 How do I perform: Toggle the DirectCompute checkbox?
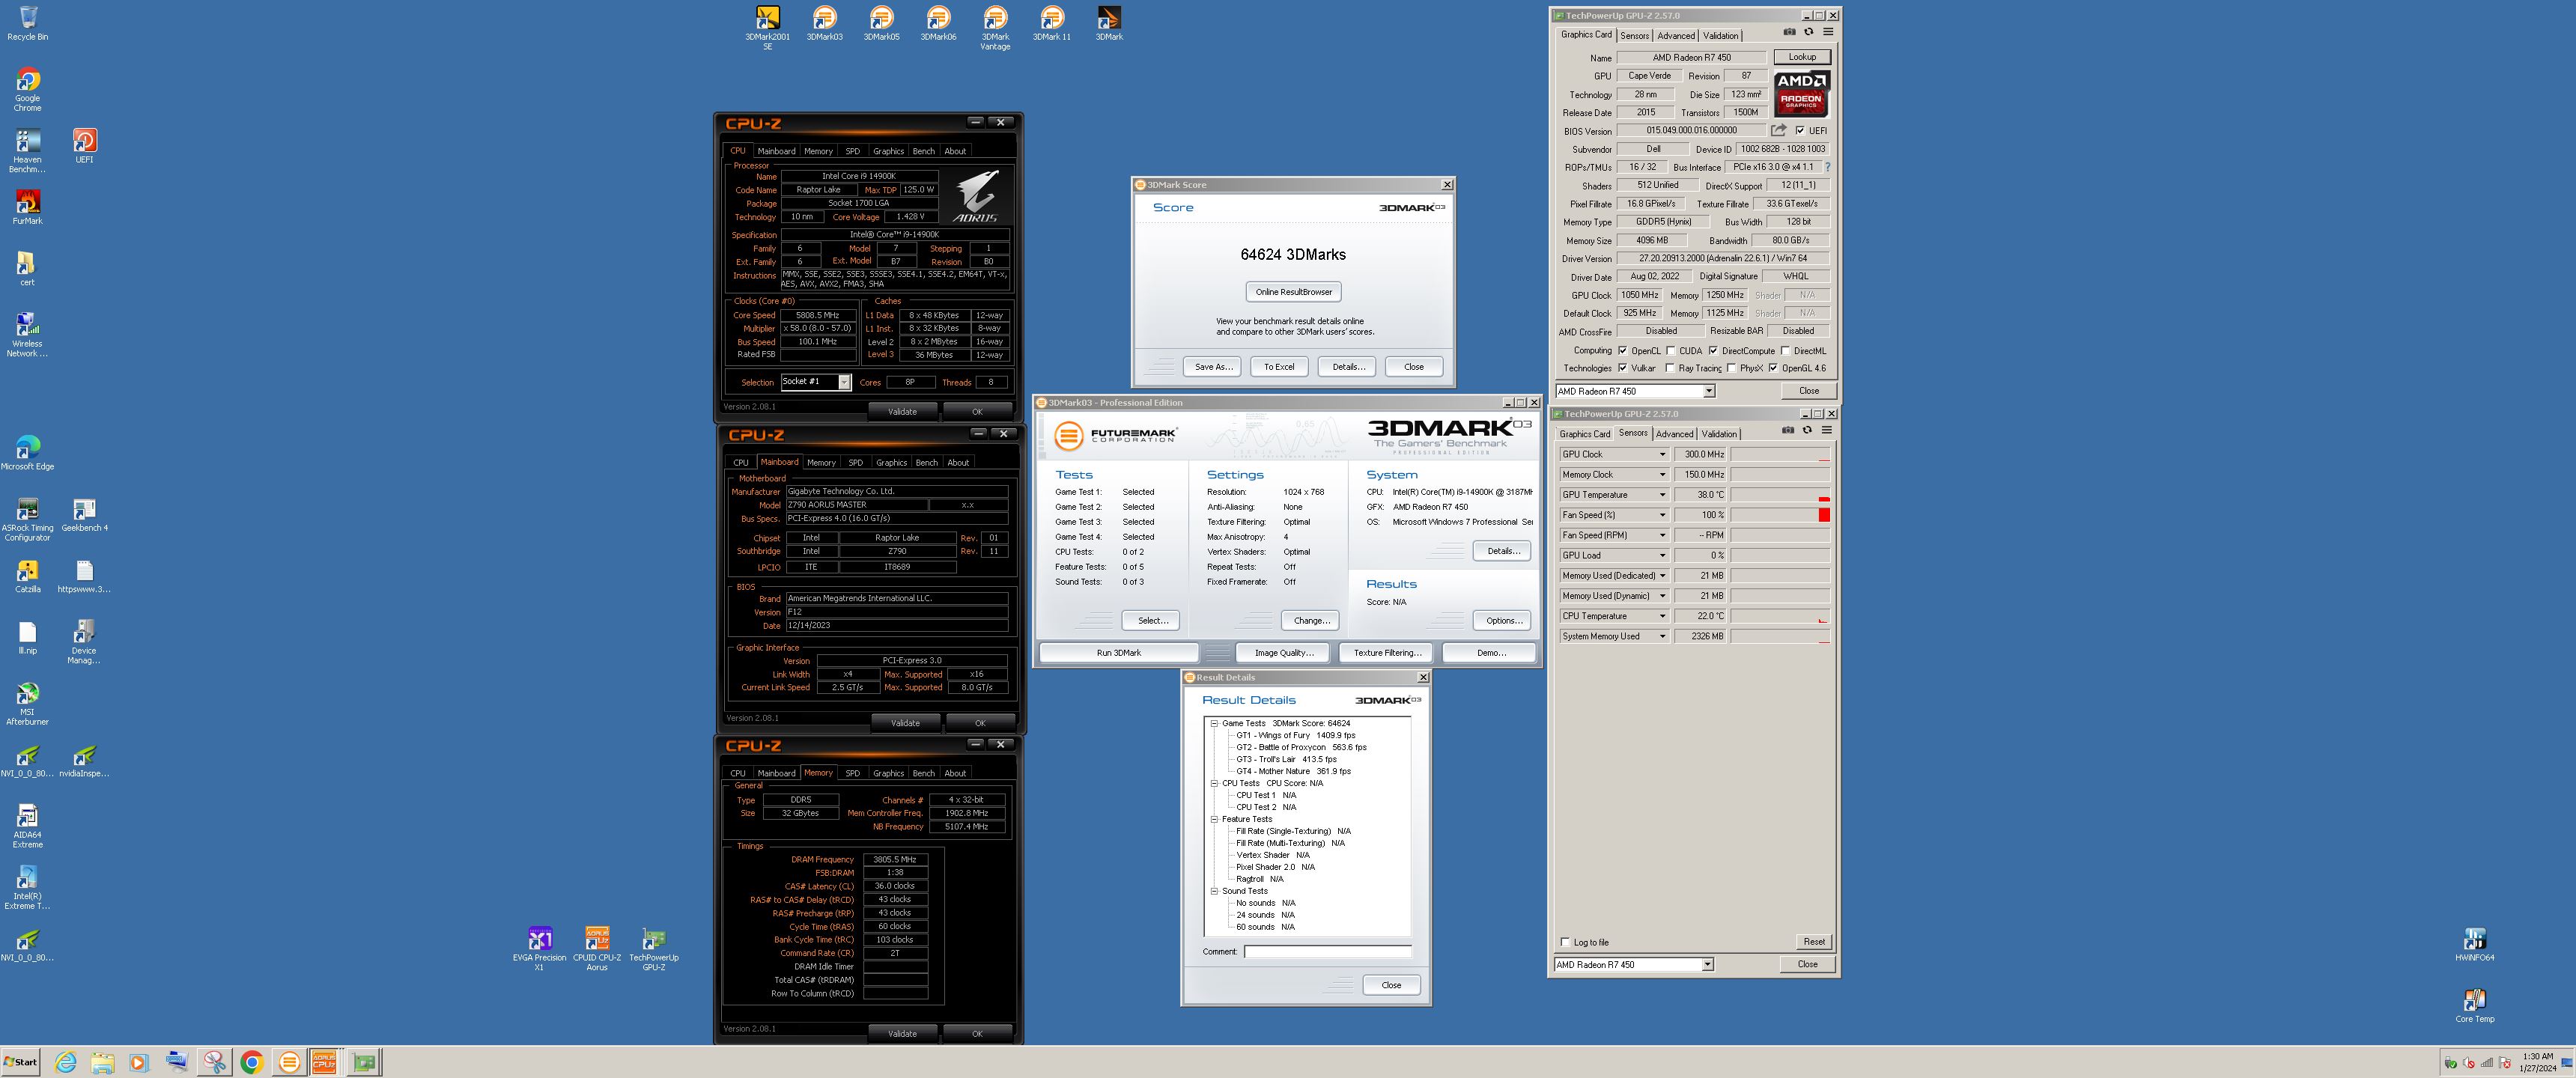(x=1713, y=351)
